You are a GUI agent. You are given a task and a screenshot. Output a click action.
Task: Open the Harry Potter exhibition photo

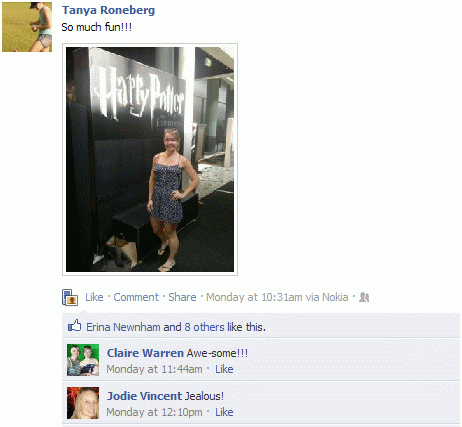point(150,159)
